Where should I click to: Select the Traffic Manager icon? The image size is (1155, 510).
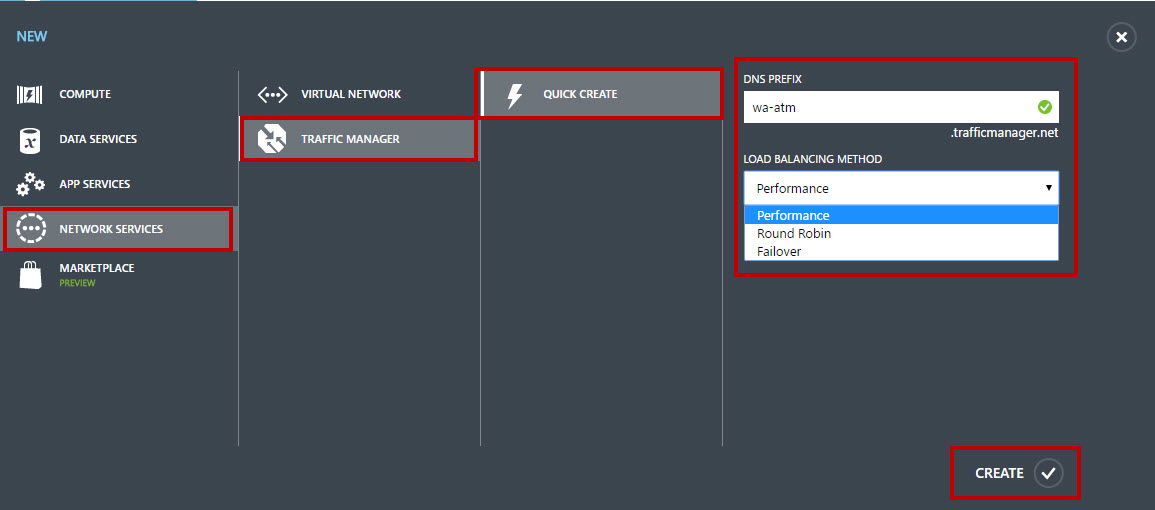272,139
